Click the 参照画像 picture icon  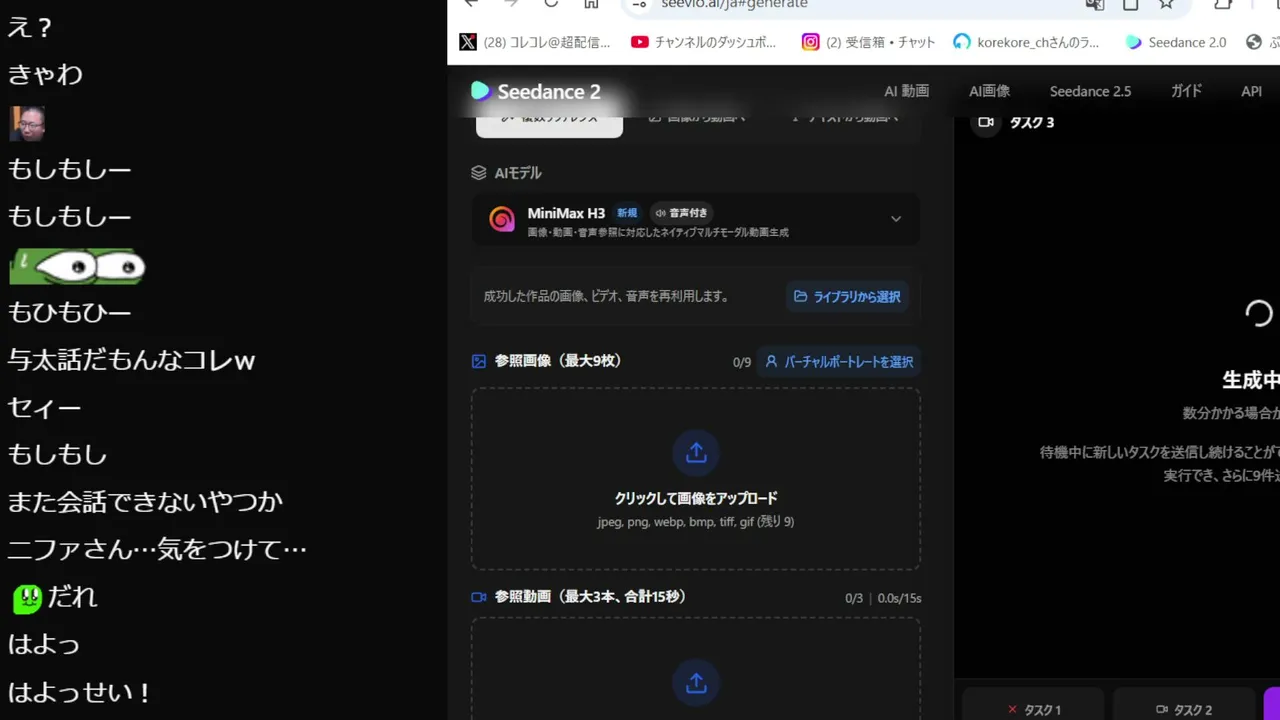(x=479, y=361)
